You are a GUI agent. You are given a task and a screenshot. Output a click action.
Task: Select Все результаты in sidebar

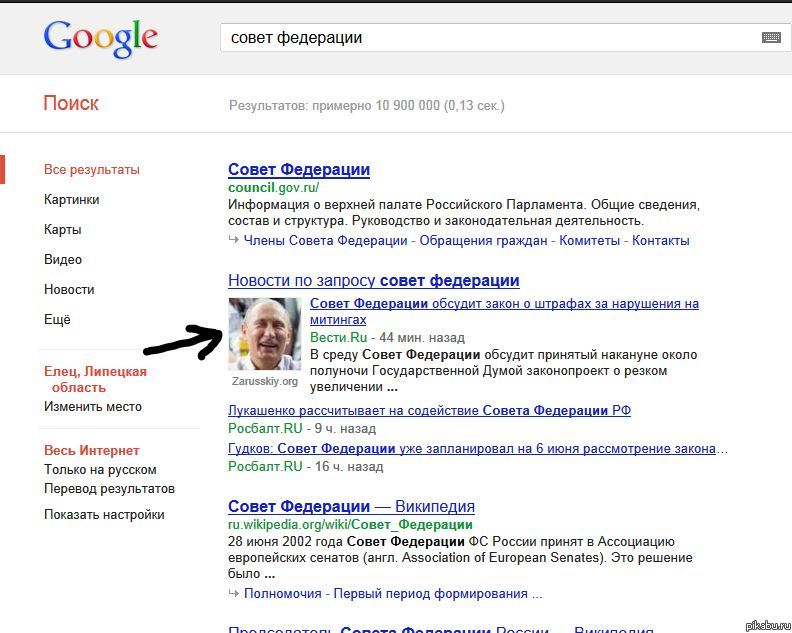point(92,169)
